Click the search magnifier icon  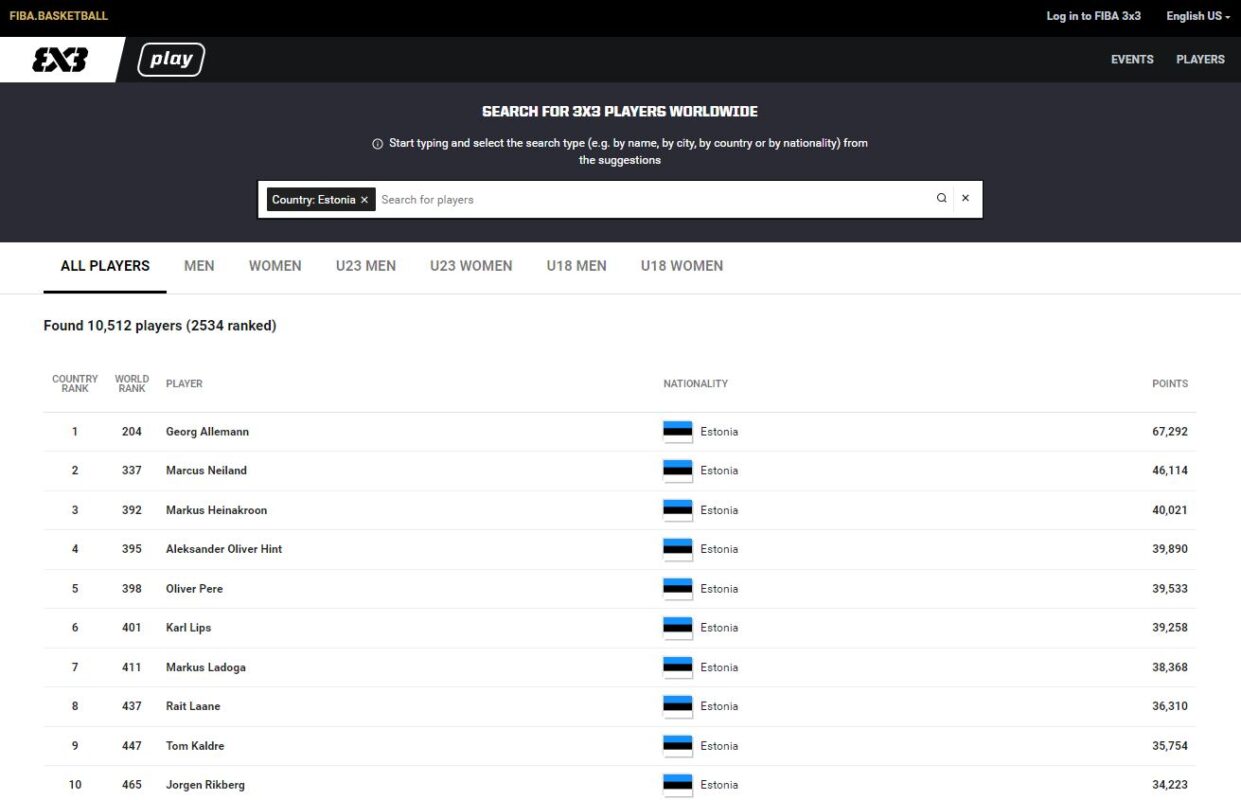click(941, 199)
